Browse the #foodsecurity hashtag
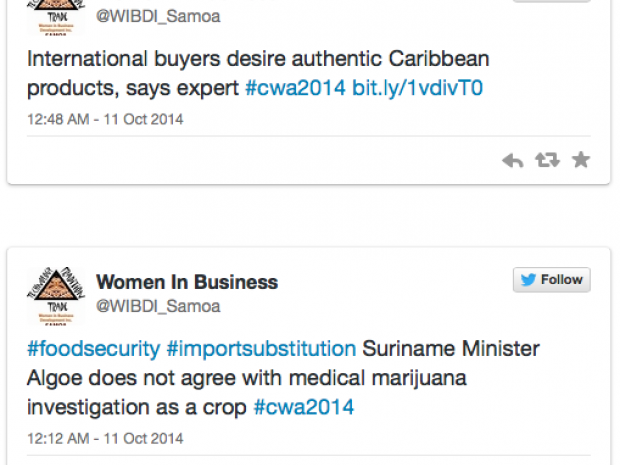 [x=93, y=349]
